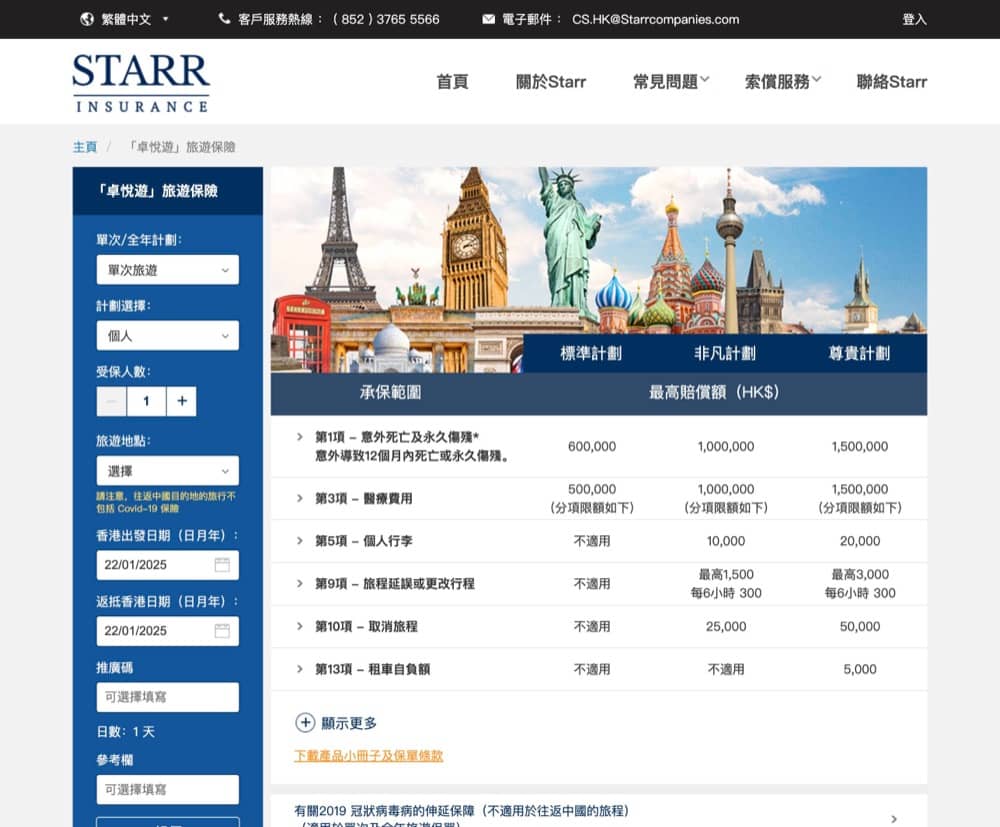Open 聯絡Starr page

(x=892, y=82)
